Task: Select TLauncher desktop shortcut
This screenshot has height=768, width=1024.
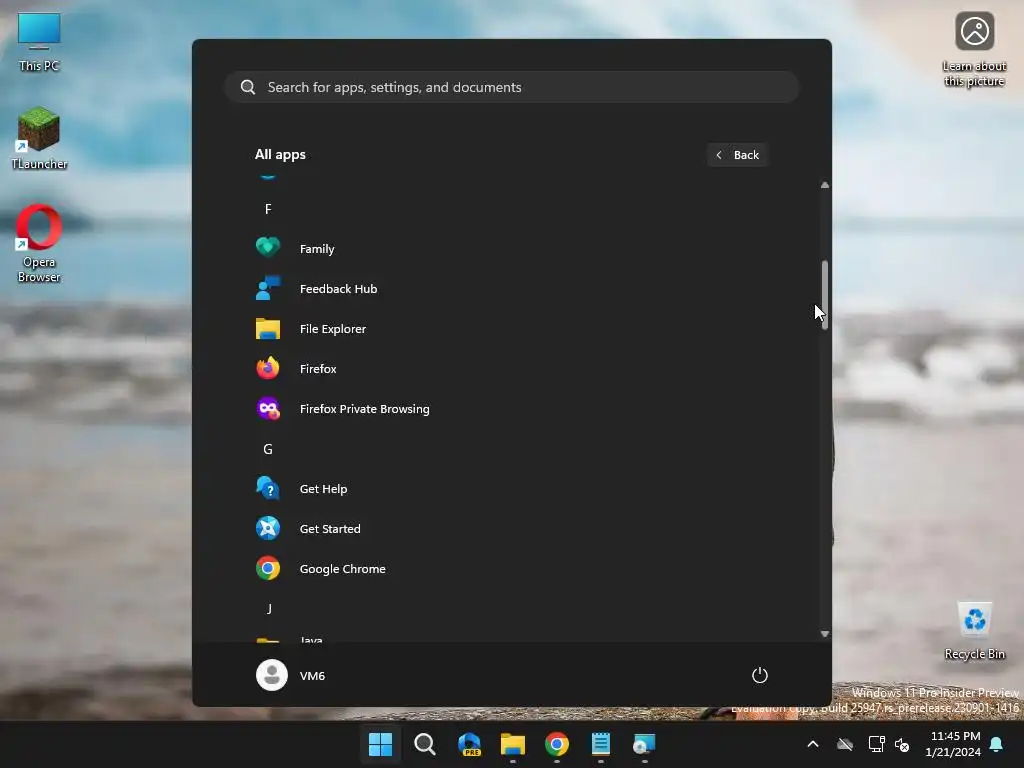Action: tap(39, 138)
